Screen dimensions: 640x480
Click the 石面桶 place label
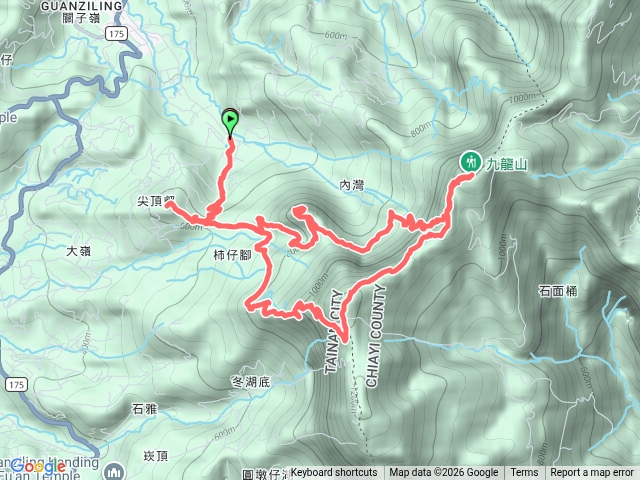click(x=558, y=291)
